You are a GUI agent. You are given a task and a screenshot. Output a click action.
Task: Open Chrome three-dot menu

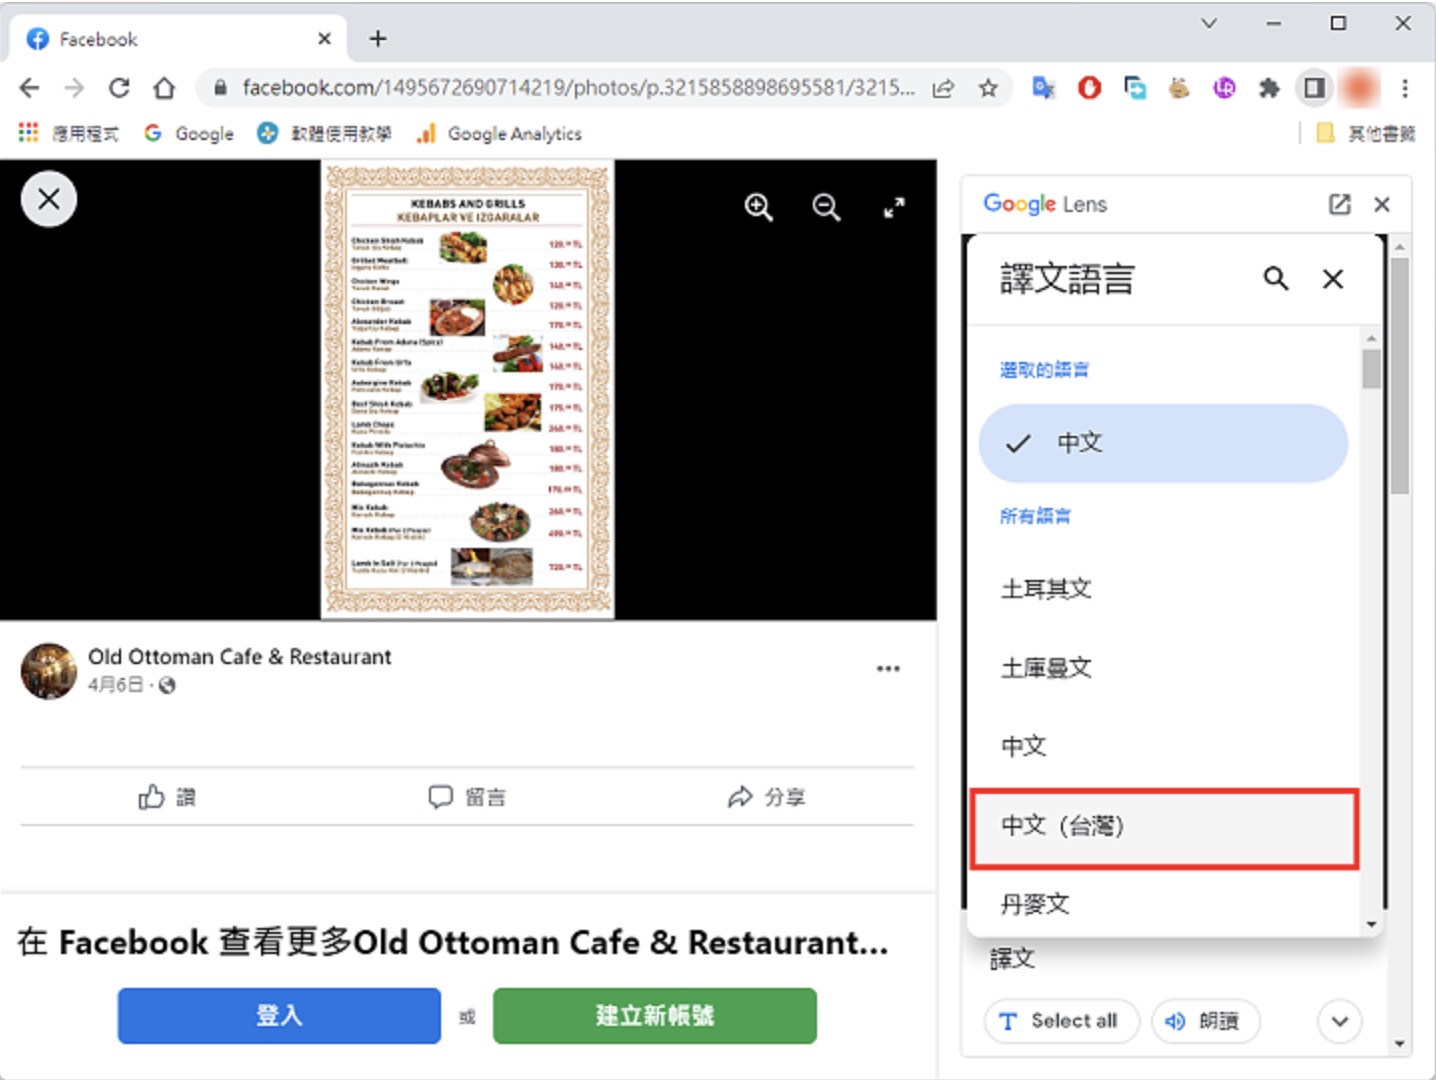click(x=1405, y=88)
